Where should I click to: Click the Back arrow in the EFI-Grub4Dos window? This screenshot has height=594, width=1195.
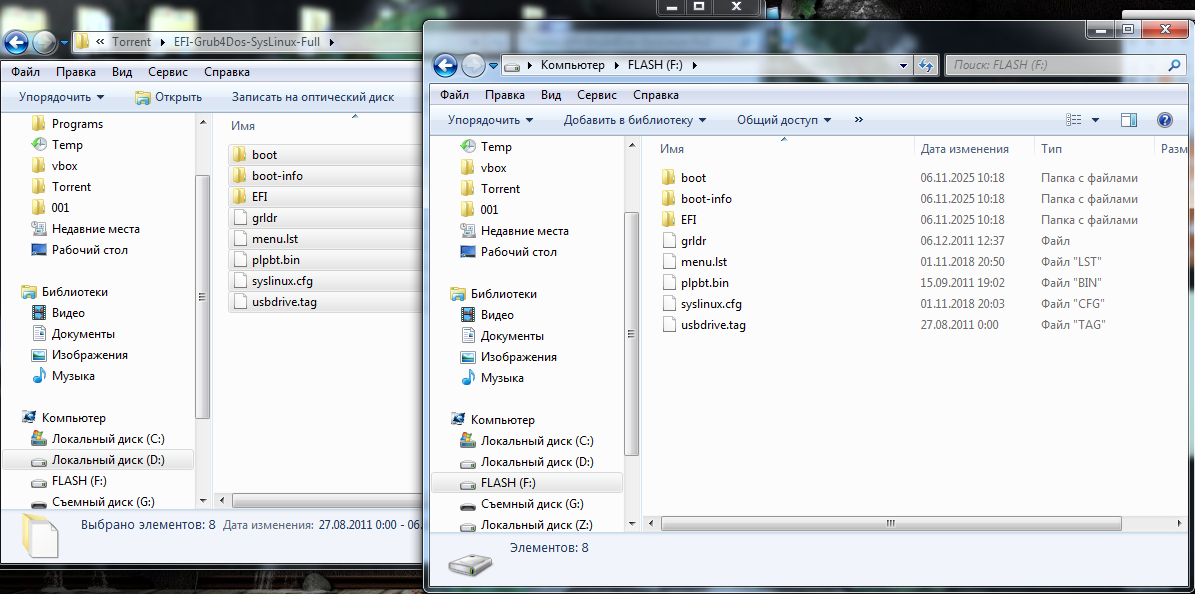click(18, 43)
